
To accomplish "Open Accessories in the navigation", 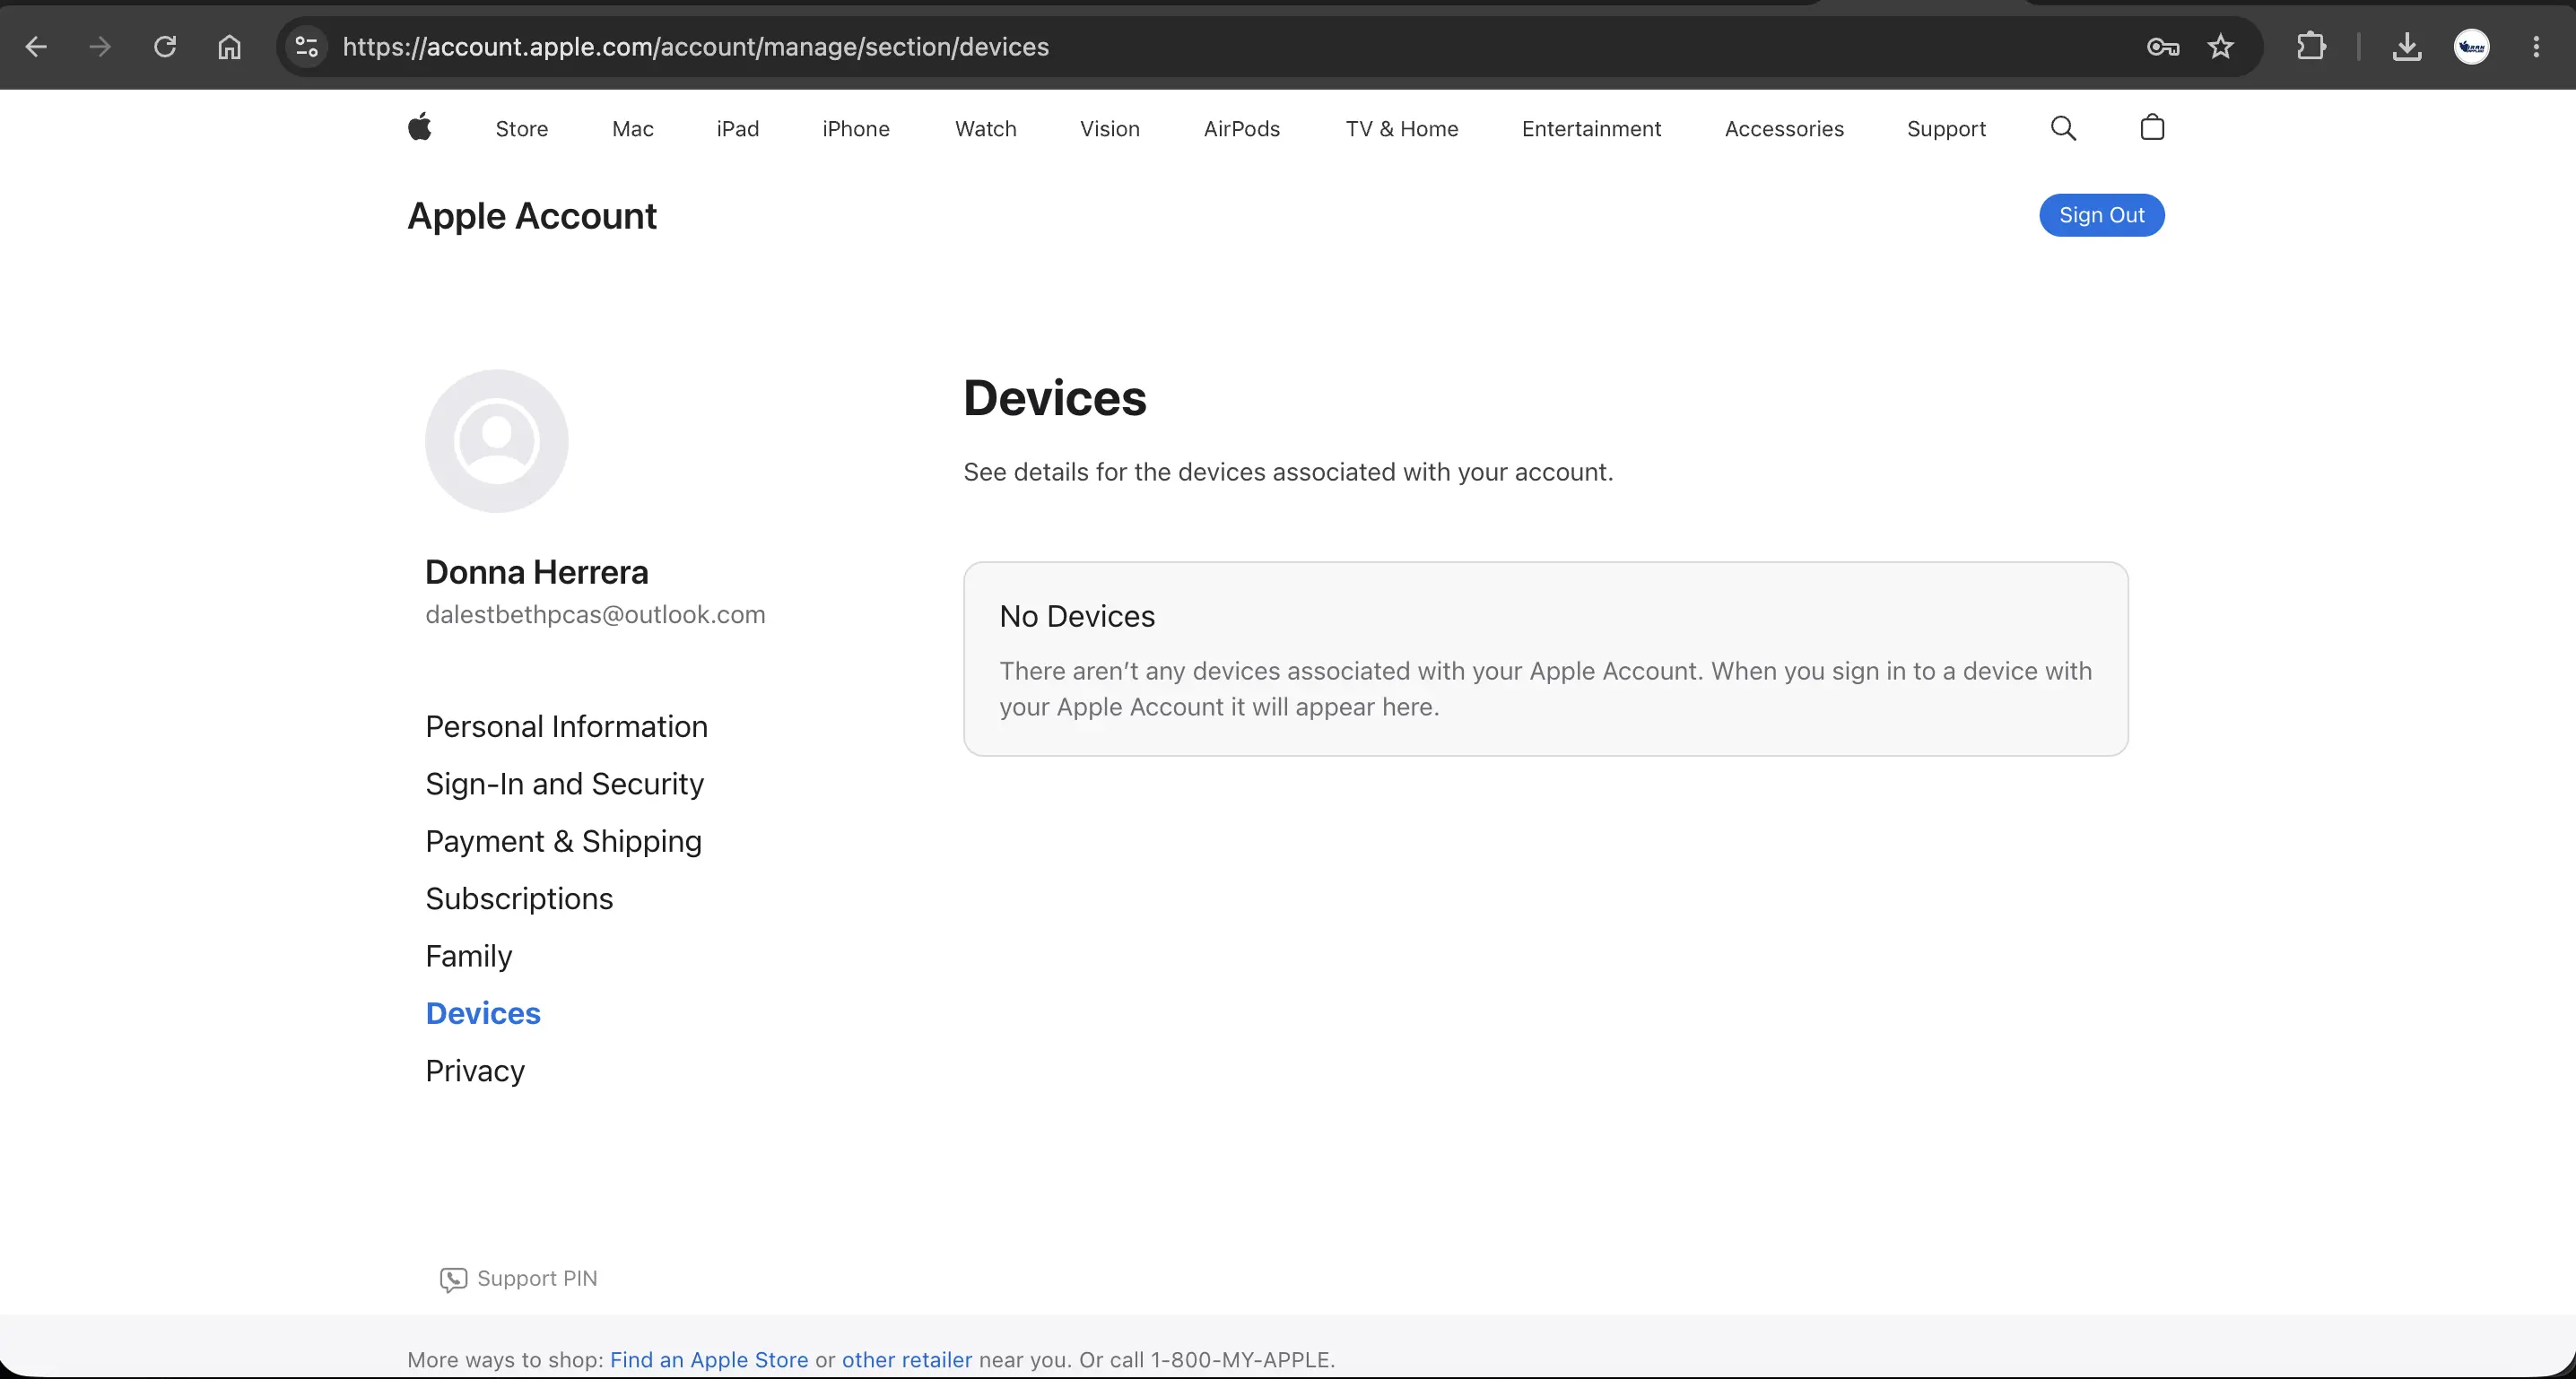I will pos(1784,129).
